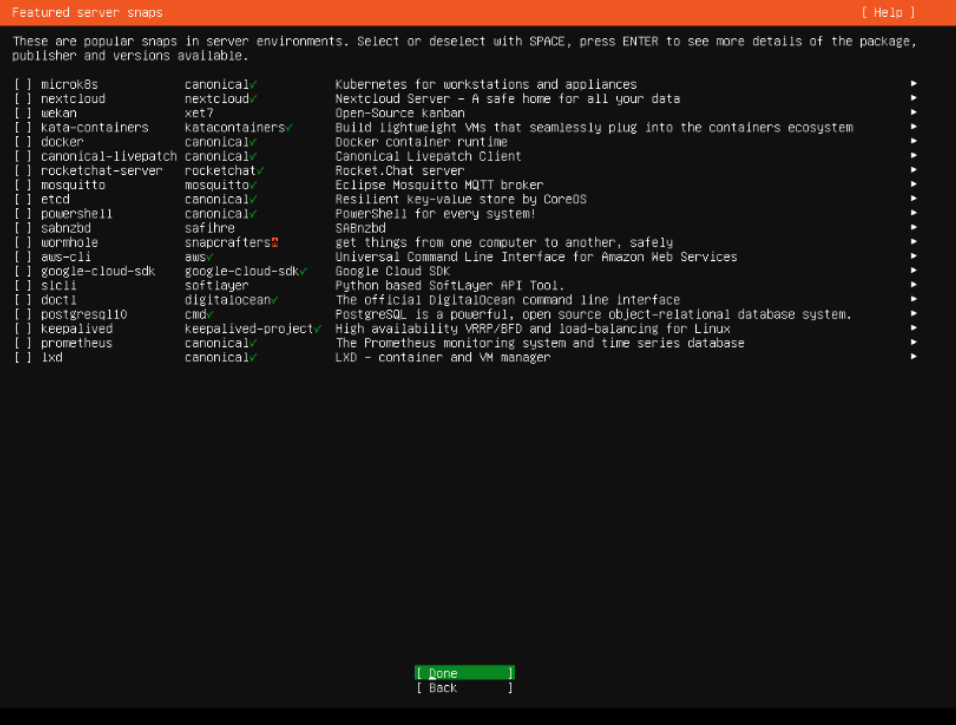
Task: Open details arrow for slcli row
Action: (913, 285)
